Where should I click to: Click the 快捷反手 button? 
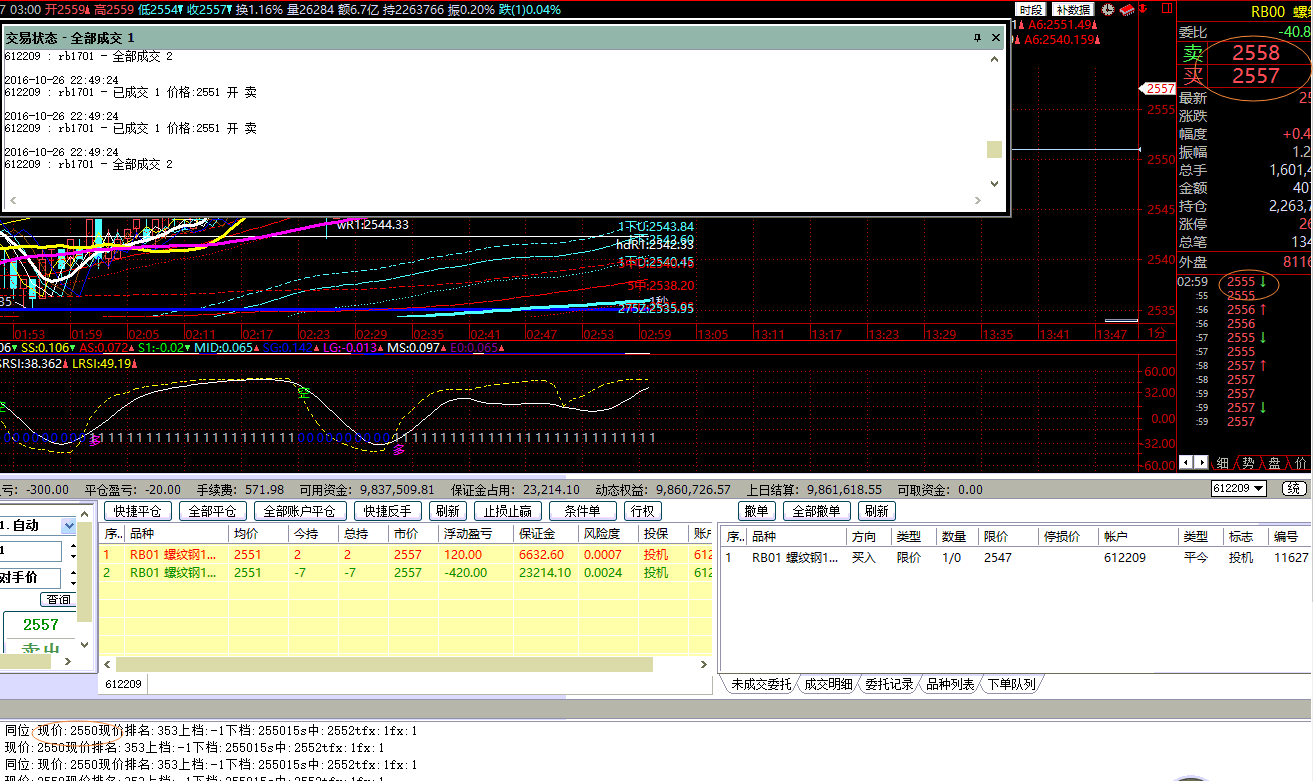[x=388, y=511]
